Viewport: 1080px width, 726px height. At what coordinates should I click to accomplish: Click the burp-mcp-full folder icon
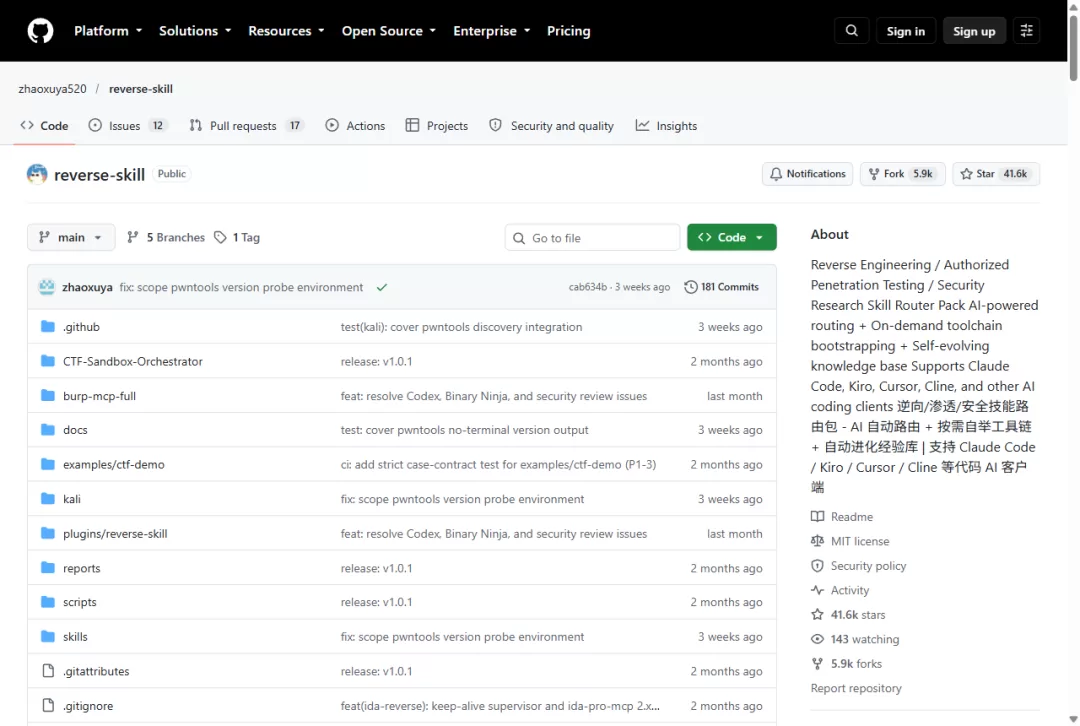(x=48, y=395)
